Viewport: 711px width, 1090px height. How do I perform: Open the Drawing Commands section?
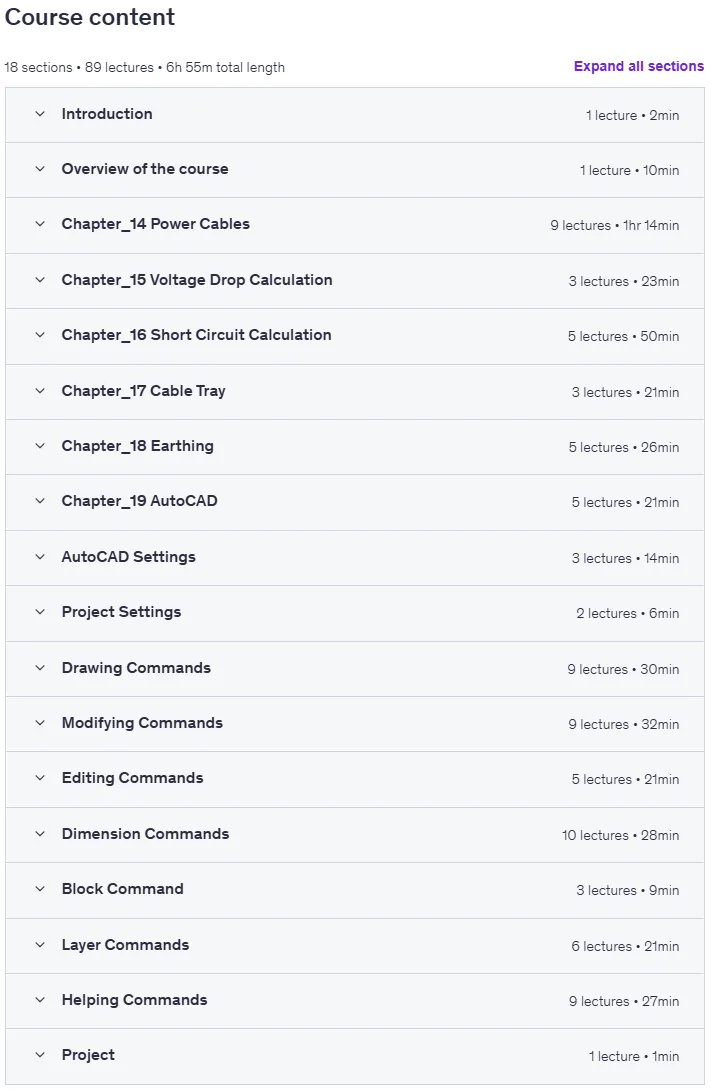pos(354,669)
